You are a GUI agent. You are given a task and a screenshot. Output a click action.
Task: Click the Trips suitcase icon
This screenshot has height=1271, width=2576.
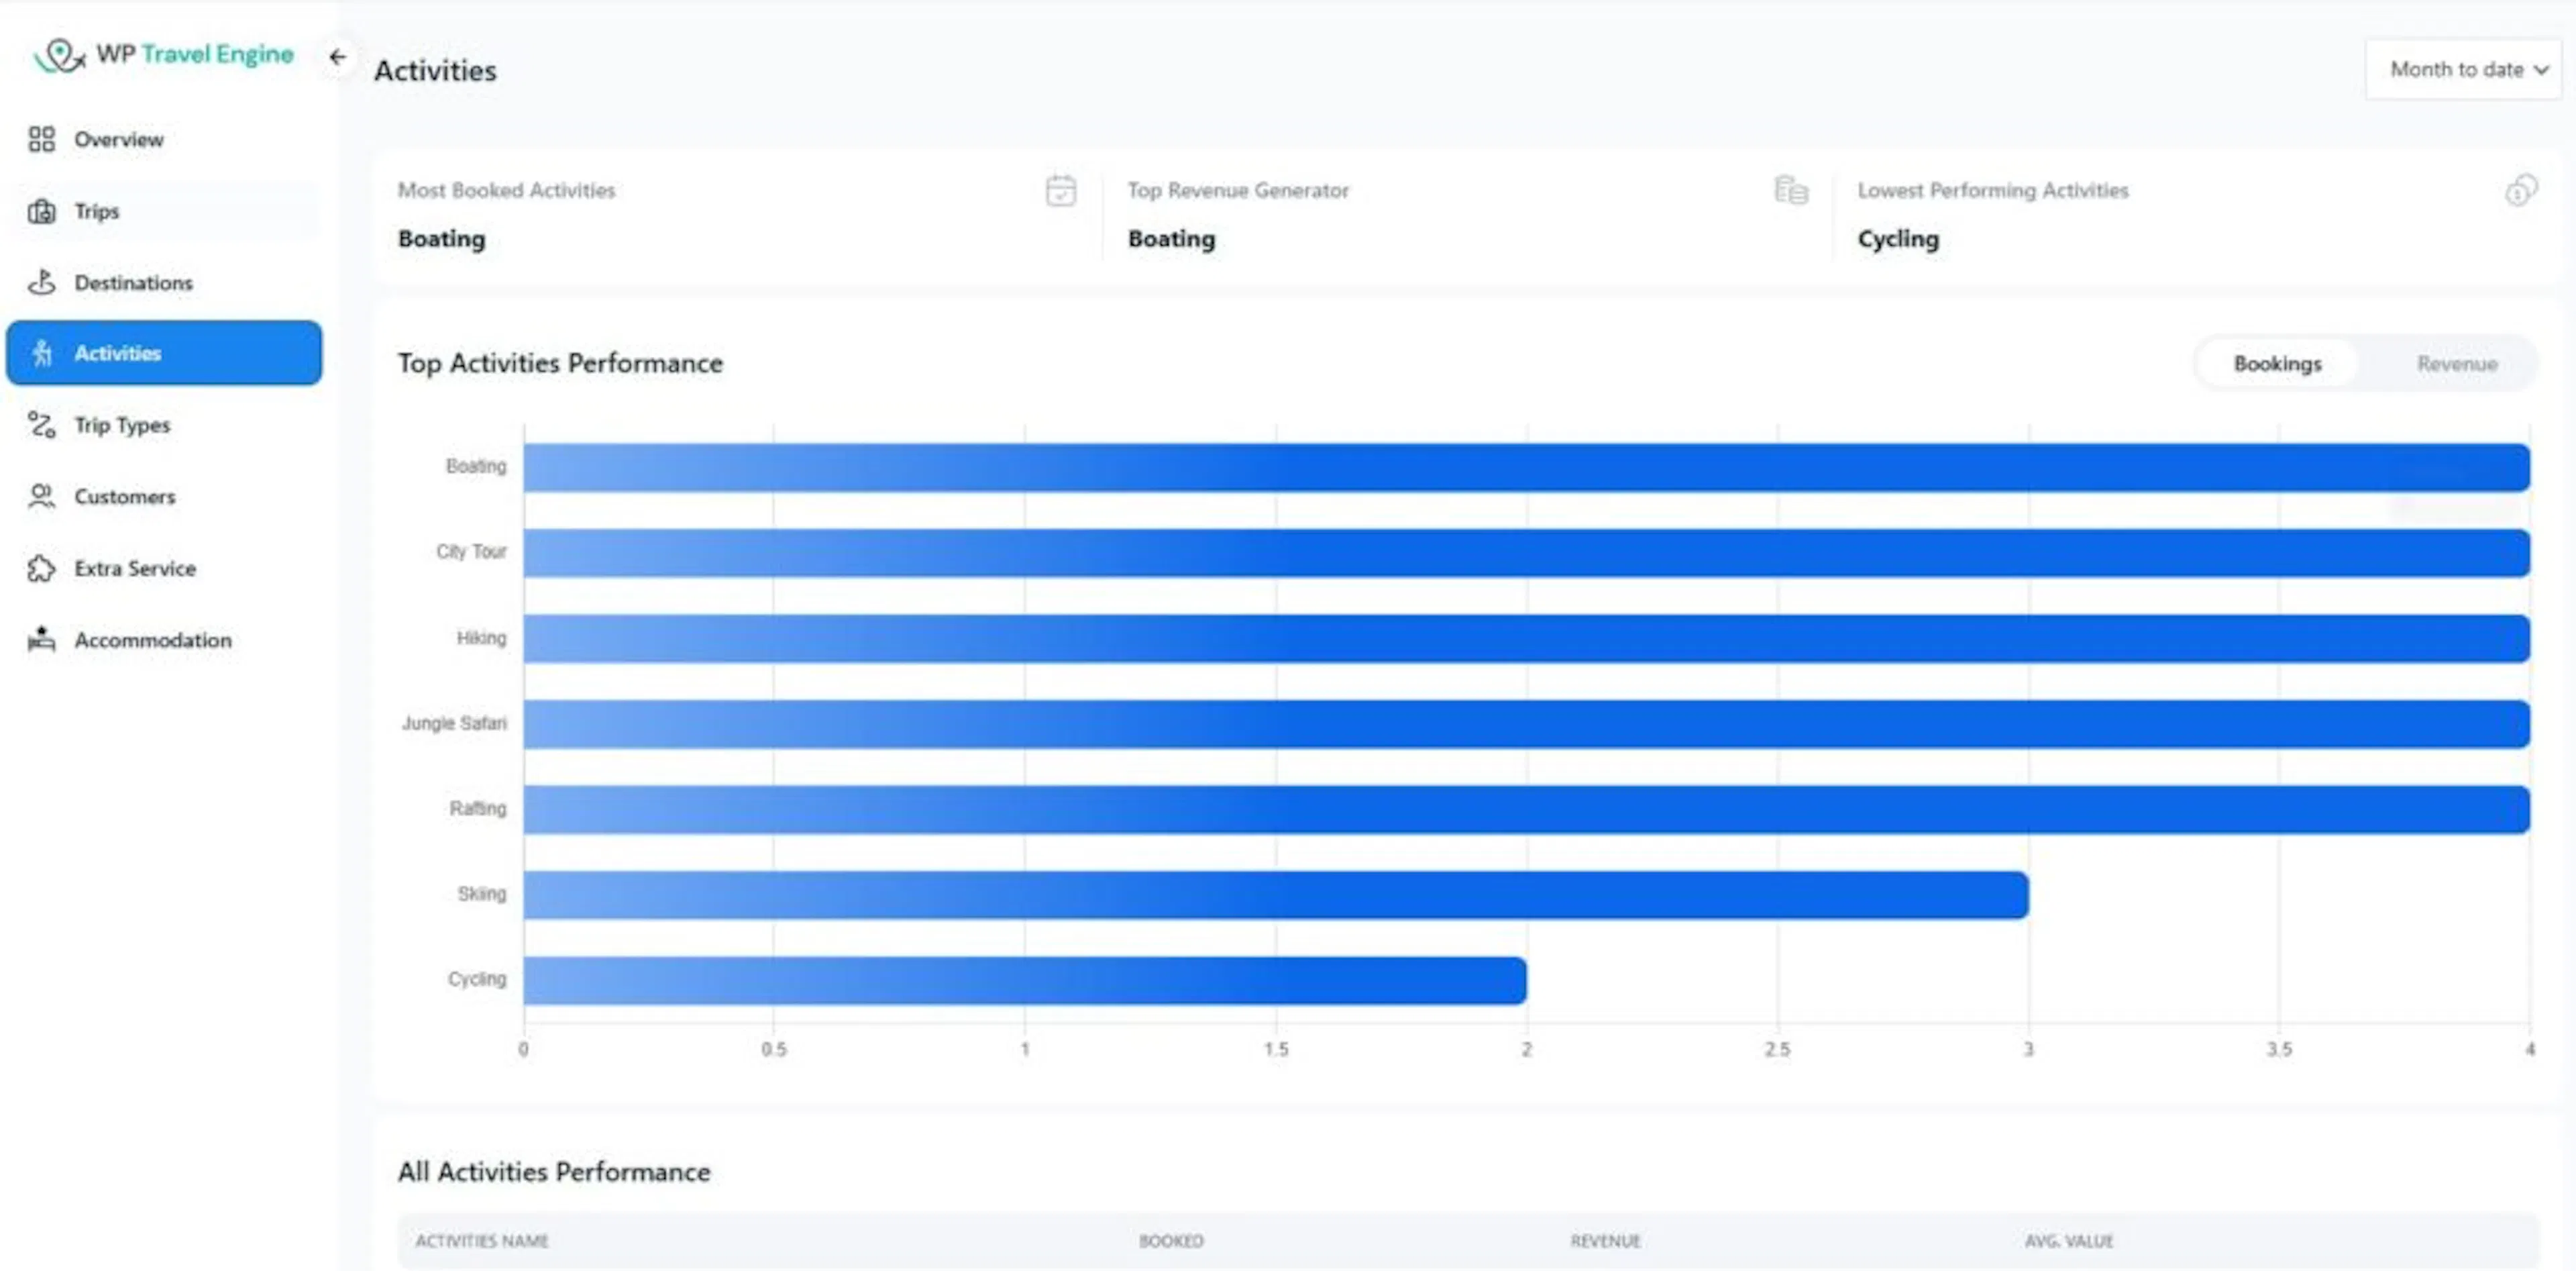click(41, 211)
